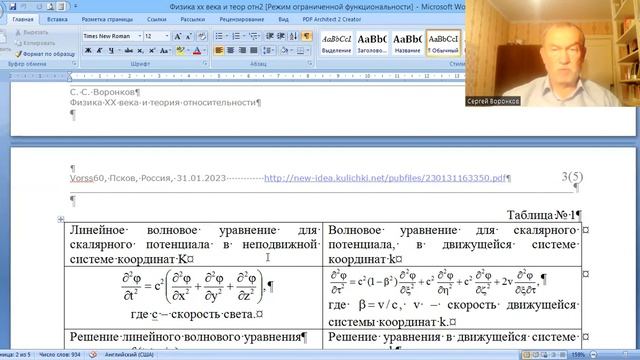The height and width of the screenshot is (360, 640).
Task: Create a multilevel list
Action: [x=253, y=36]
